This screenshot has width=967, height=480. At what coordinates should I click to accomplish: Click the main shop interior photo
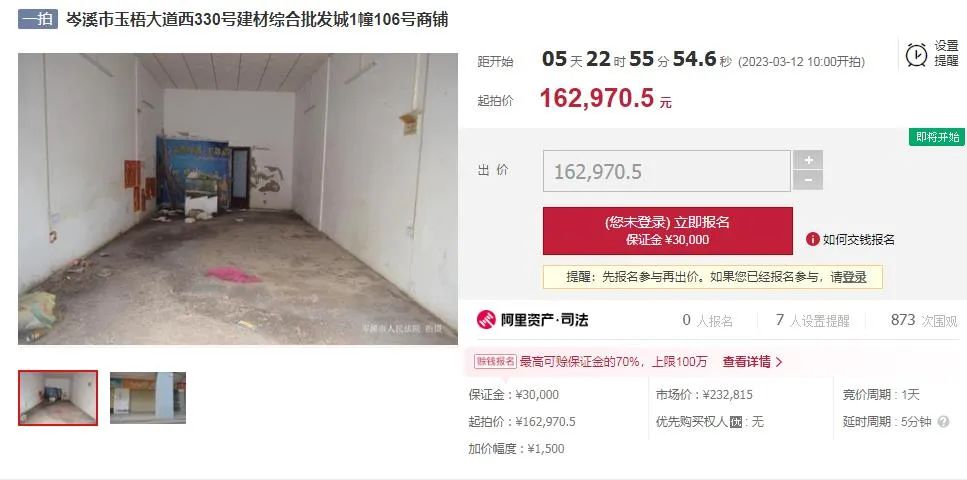pyautogui.click(x=238, y=199)
